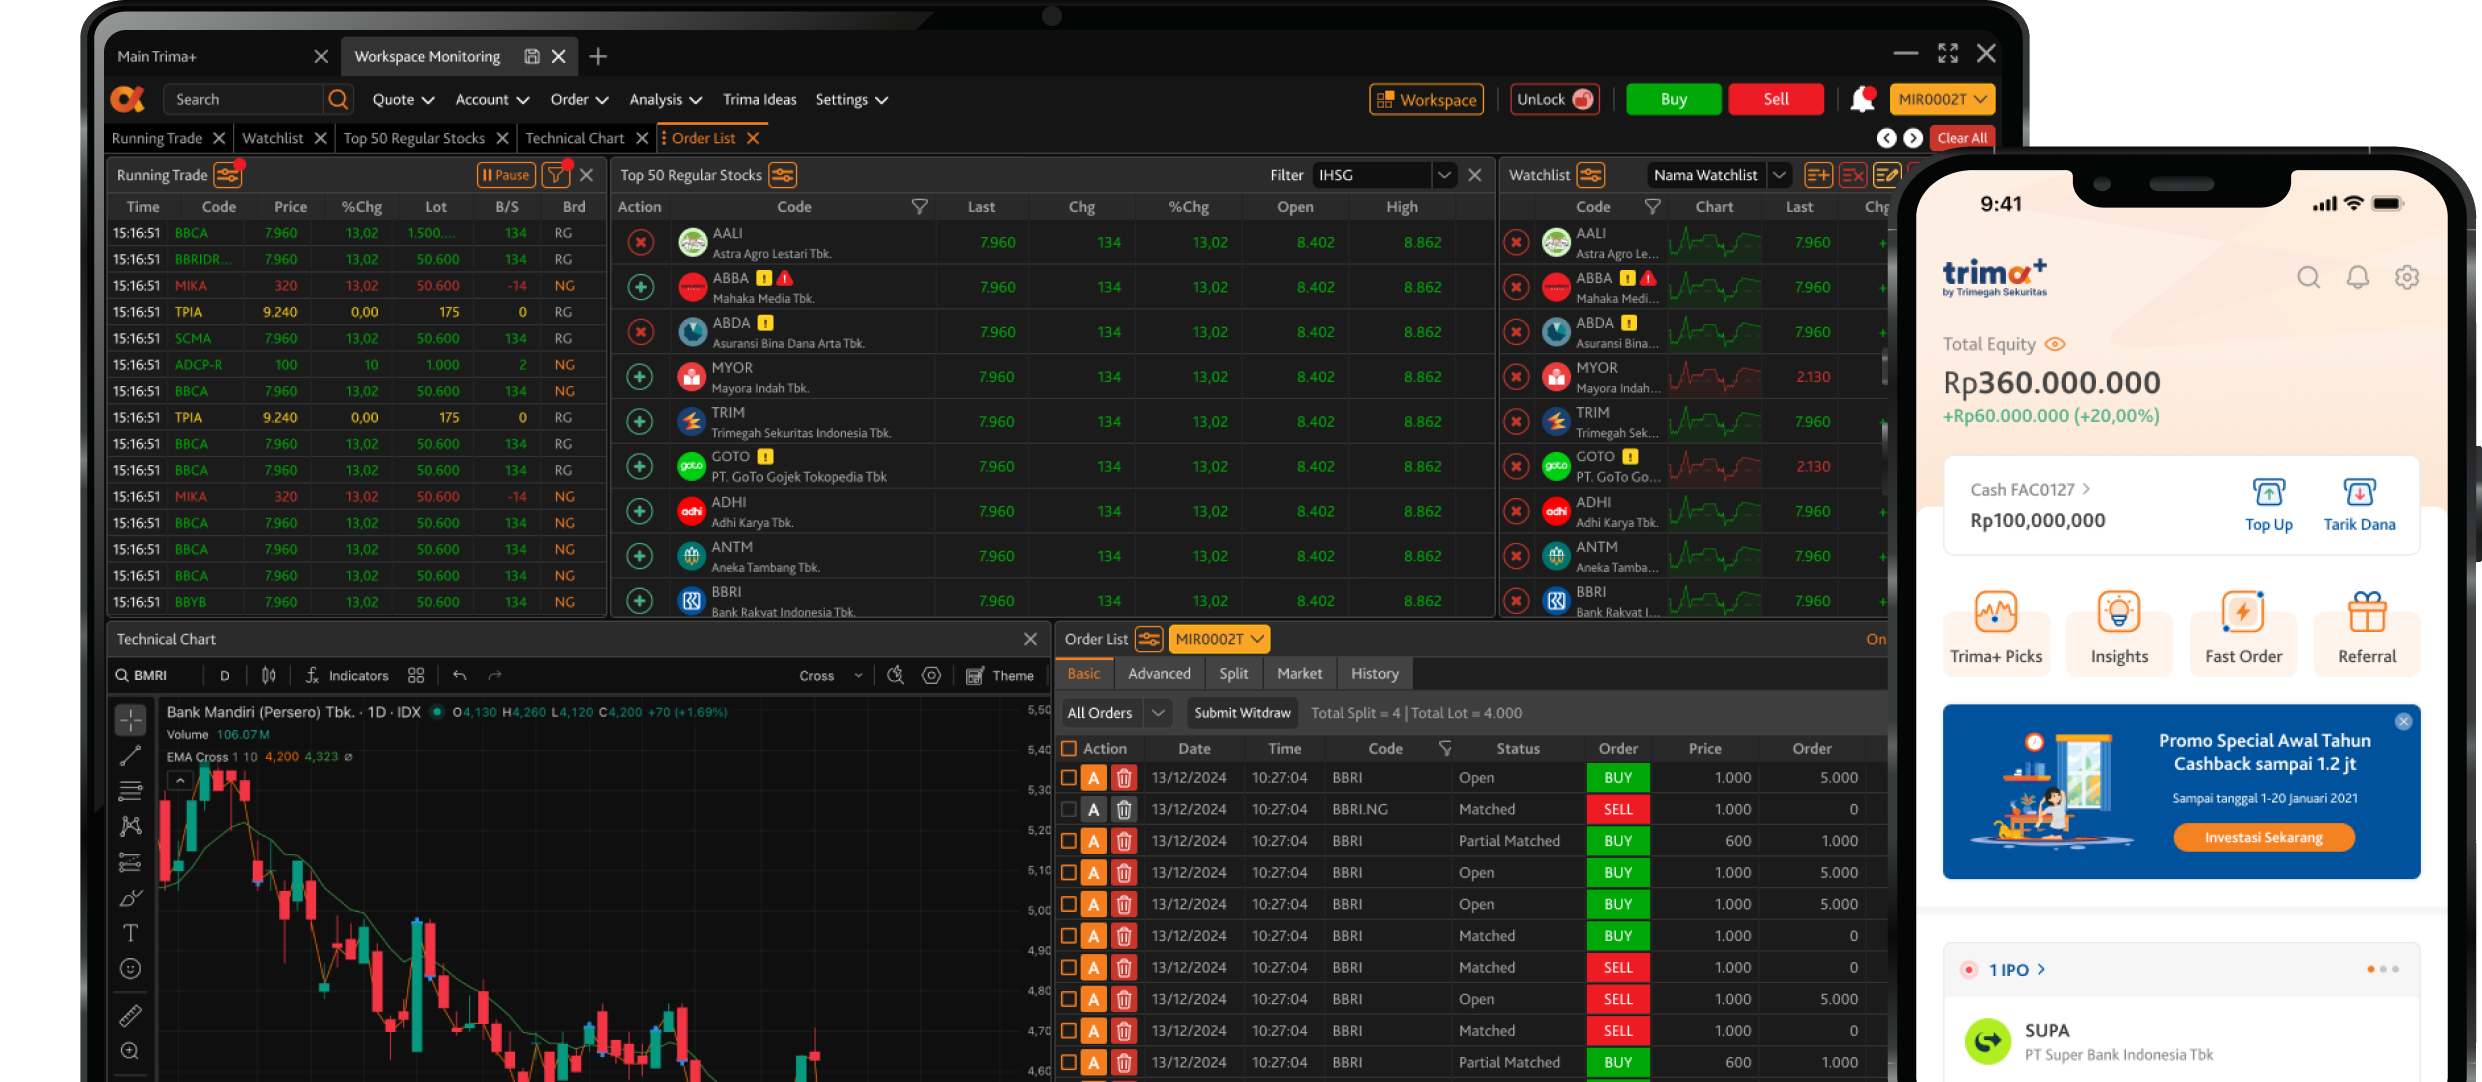Select the text tool in chart sidebar
The width and height of the screenshot is (2482, 1082).
[x=130, y=932]
